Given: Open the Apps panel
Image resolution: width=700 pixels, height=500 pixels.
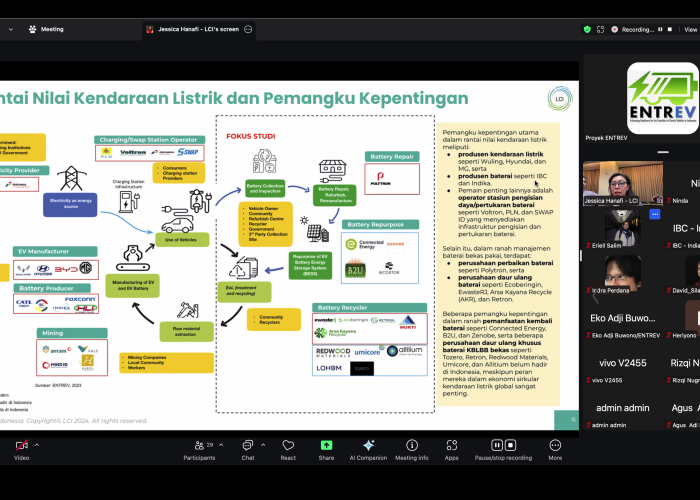Looking at the screenshot, I should coord(451,450).
